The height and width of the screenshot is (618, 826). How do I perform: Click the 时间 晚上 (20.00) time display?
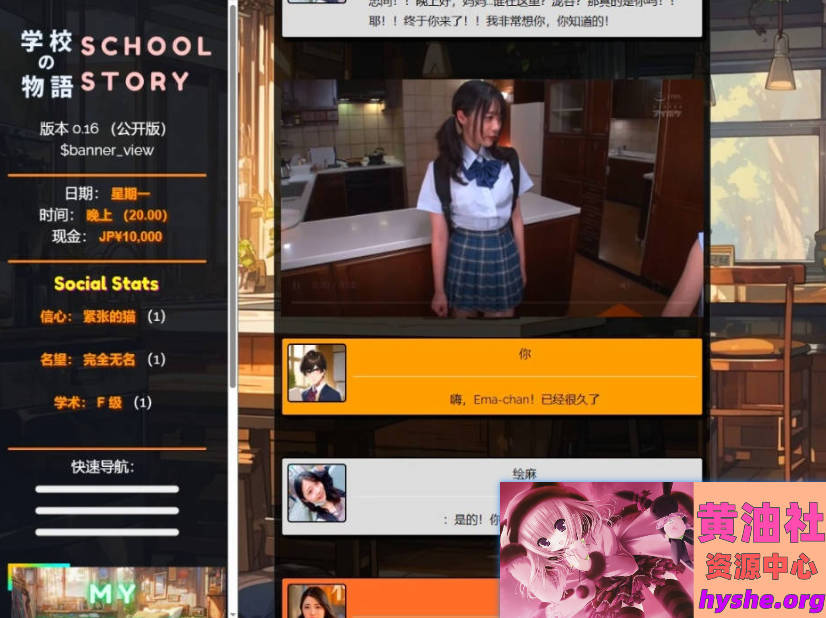tap(126, 215)
